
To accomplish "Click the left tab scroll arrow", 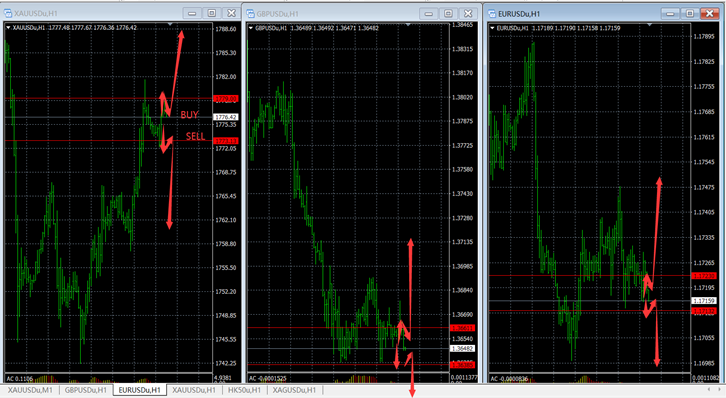I will coord(709,390).
